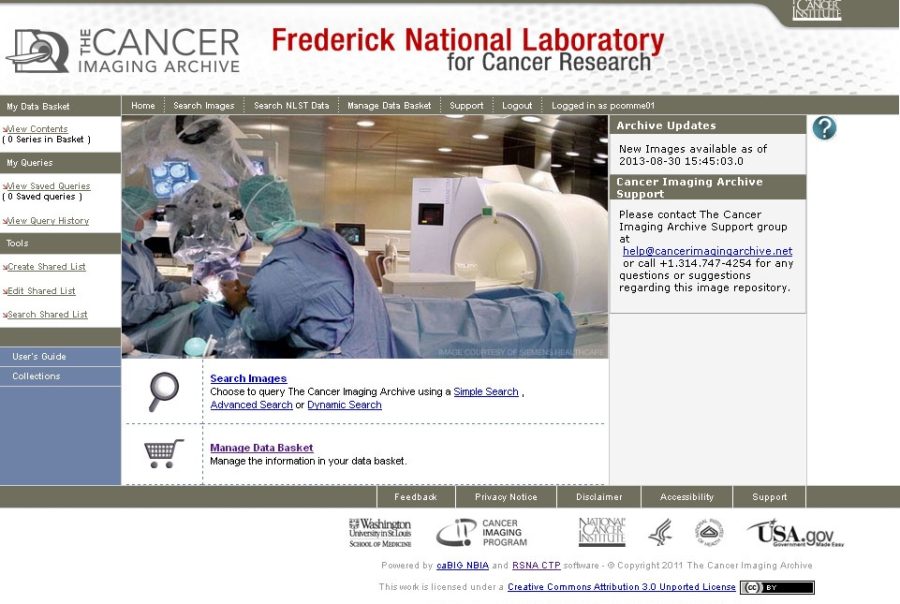Image resolution: width=900 pixels, height=604 pixels.
Task: Click the 'Archive Updates' panel header
Action: pos(708,125)
